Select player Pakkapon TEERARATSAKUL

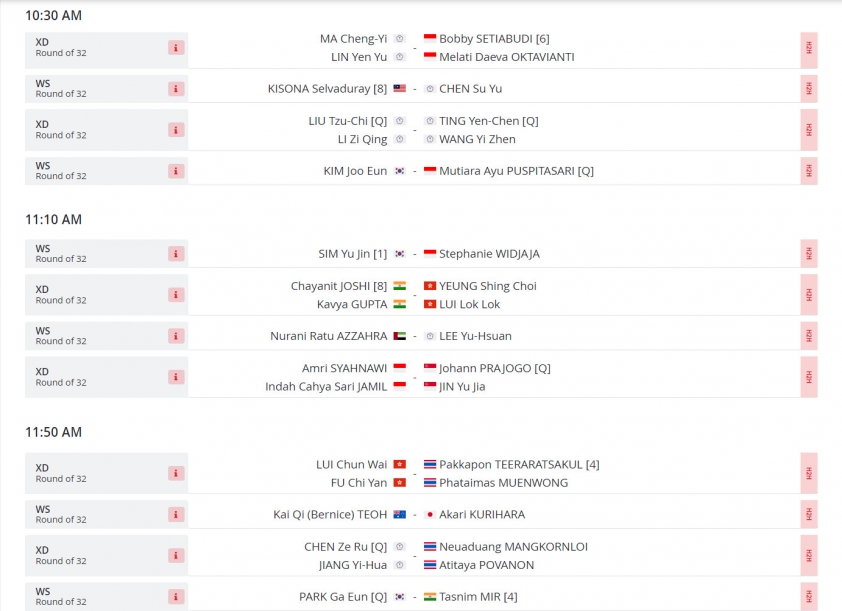[x=519, y=464]
